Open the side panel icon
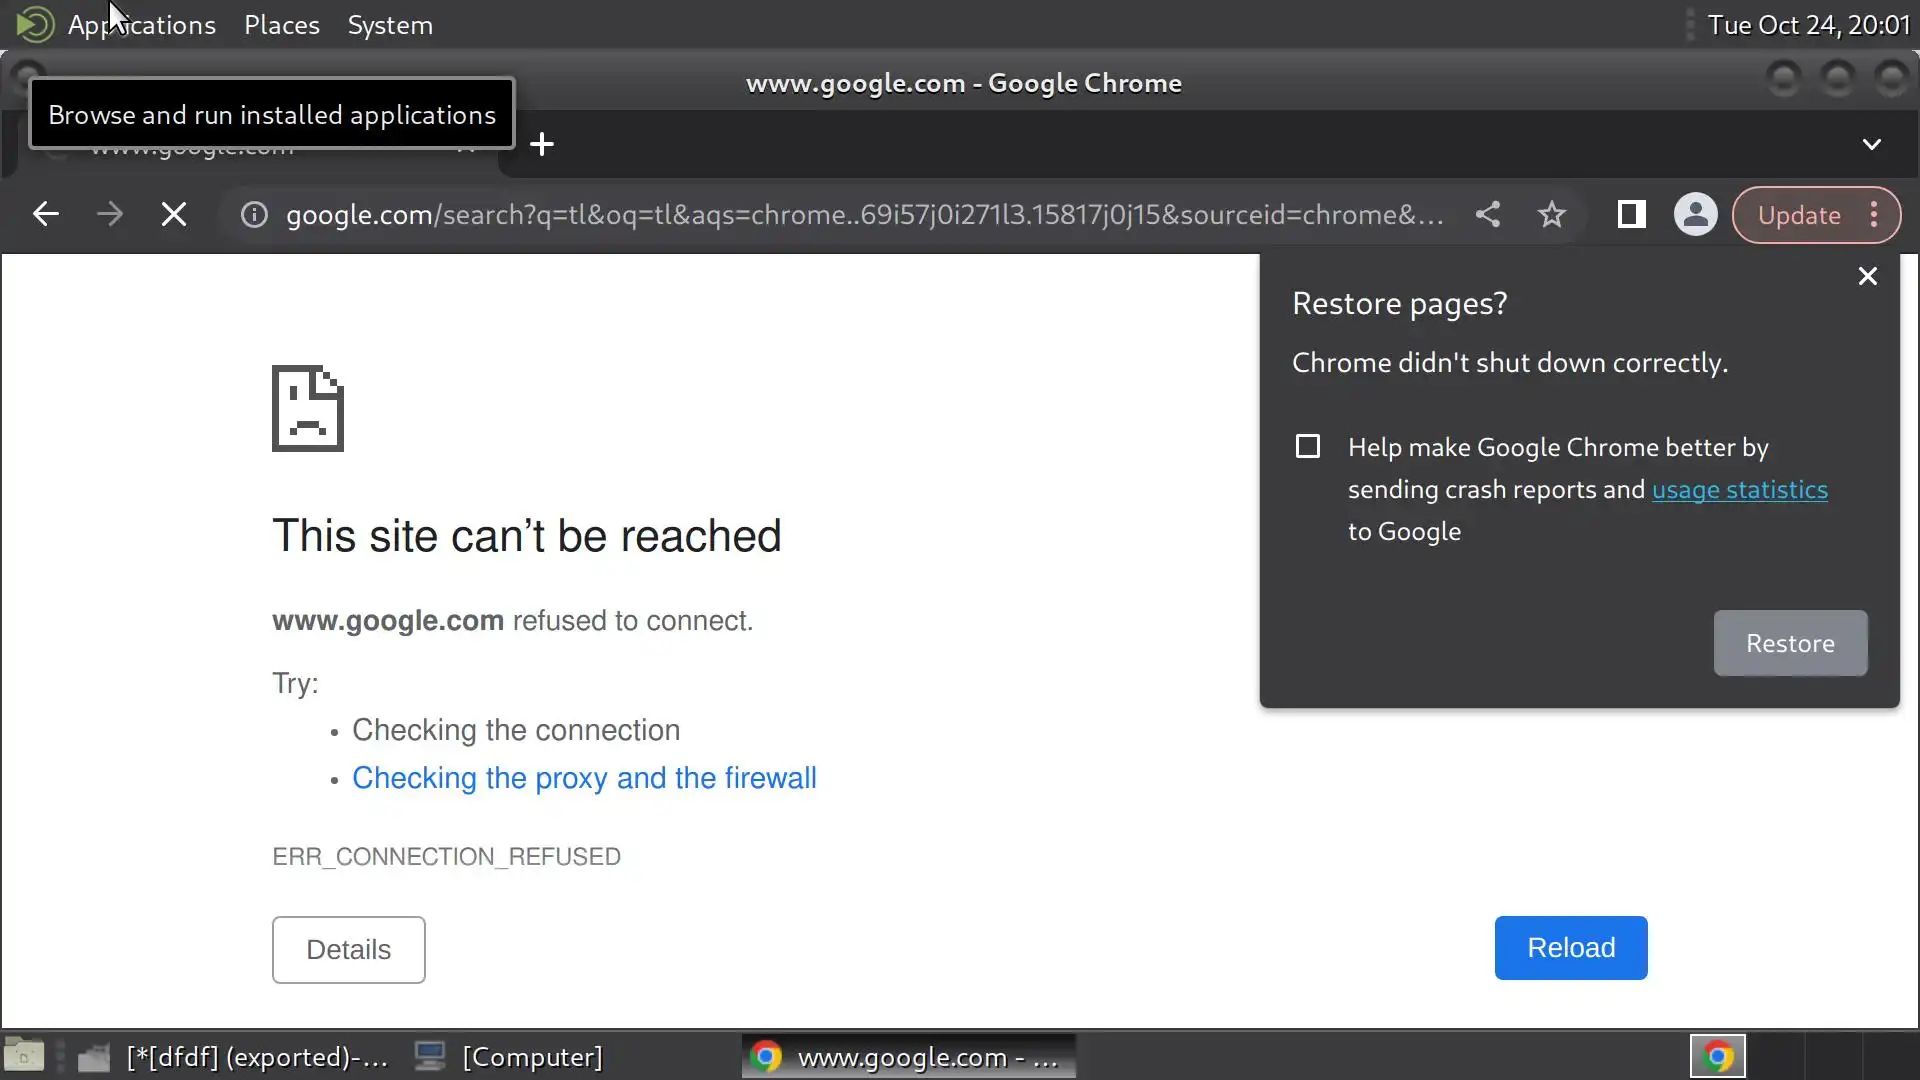Screen dimensions: 1920x1080 pyautogui.click(x=1631, y=214)
